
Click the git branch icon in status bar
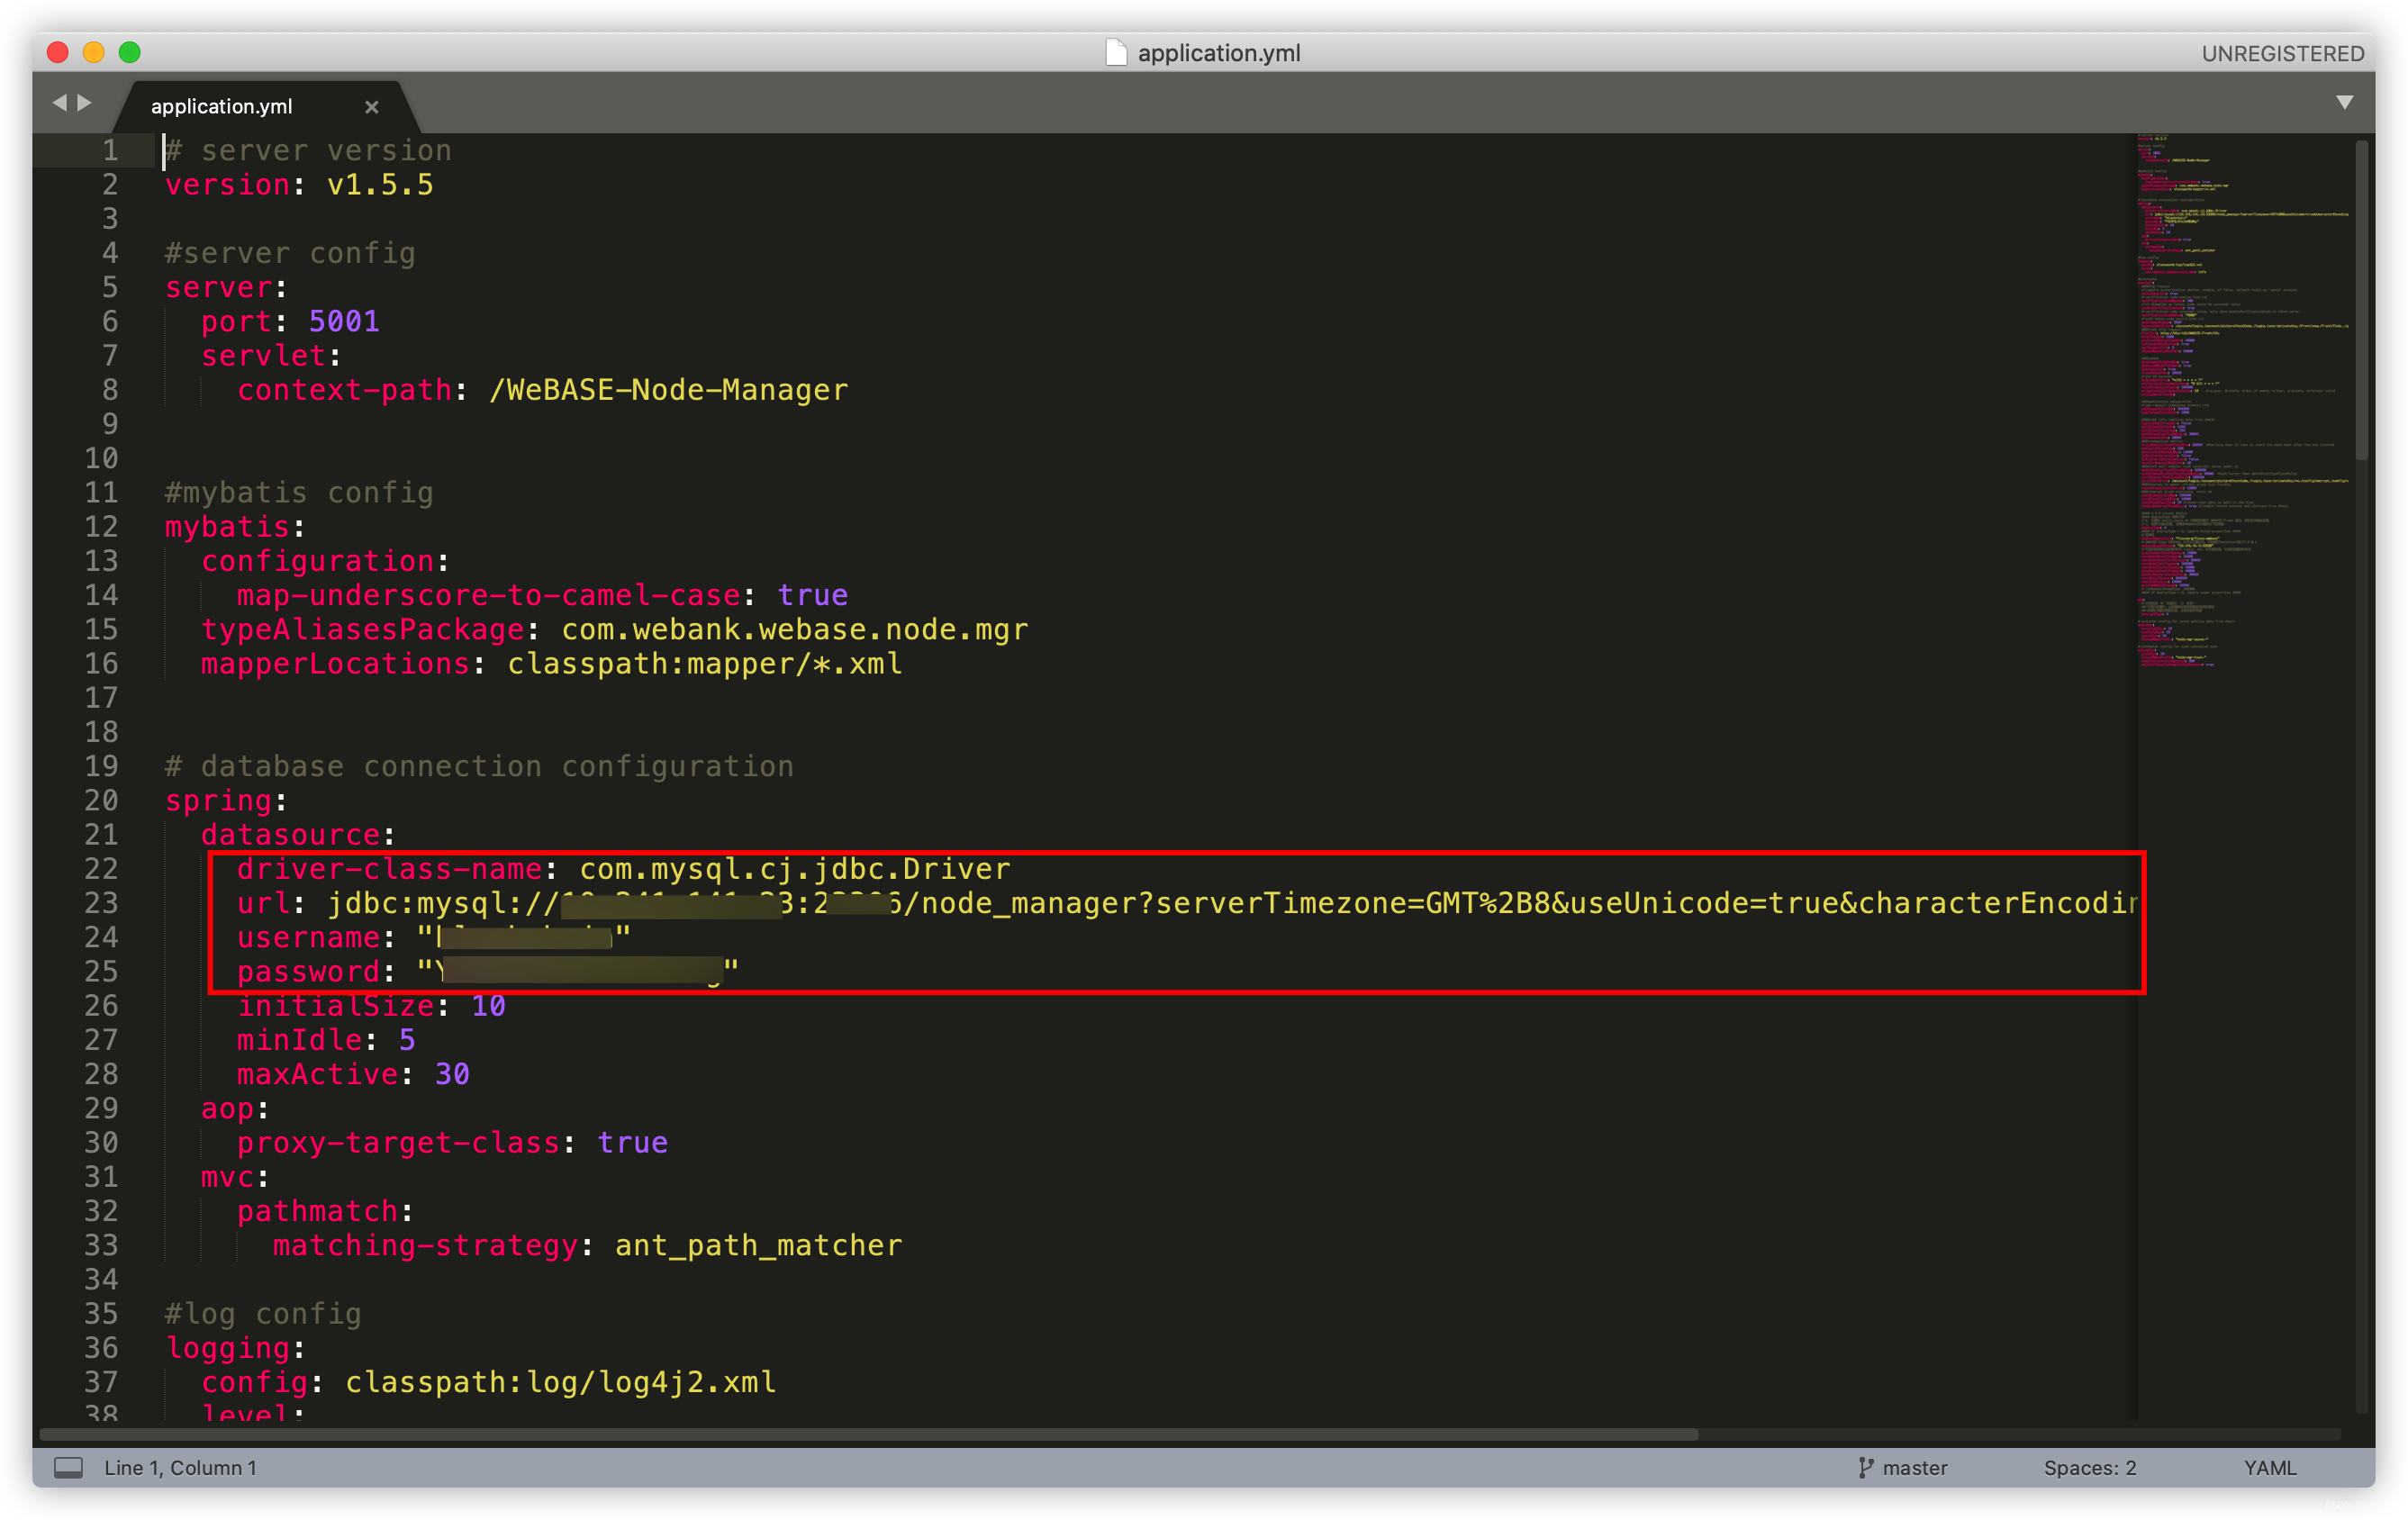click(x=1865, y=1467)
